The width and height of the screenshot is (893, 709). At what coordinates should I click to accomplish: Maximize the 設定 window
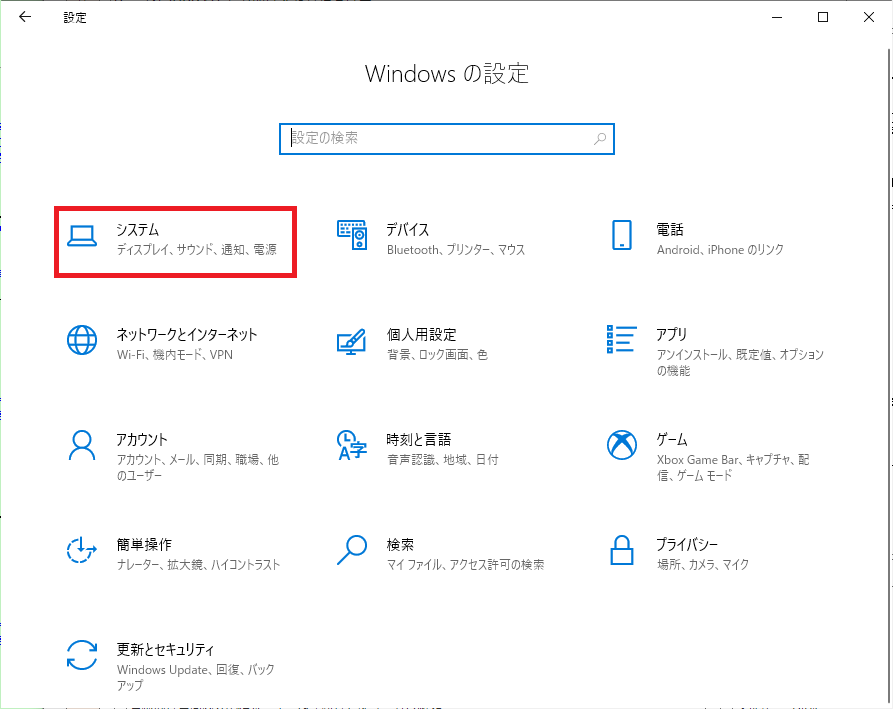(823, 17)
